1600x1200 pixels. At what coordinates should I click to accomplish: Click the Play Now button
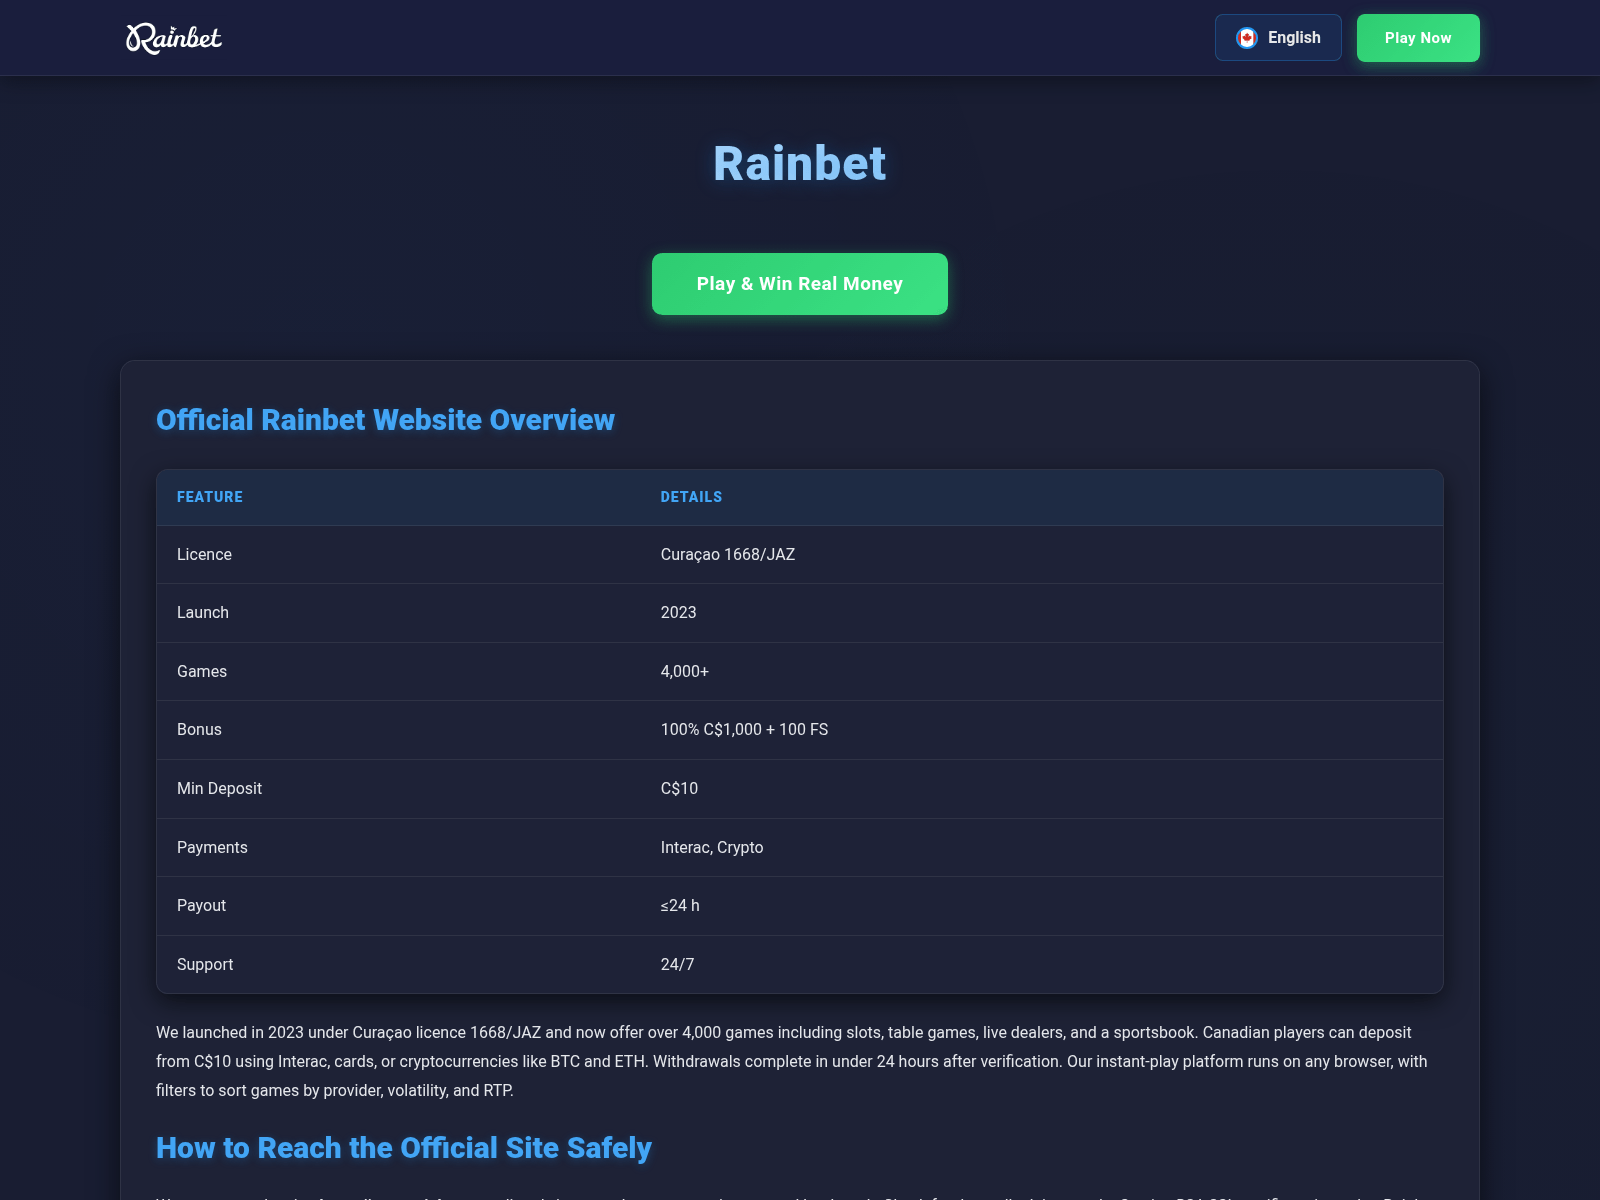pos(1418,38)
